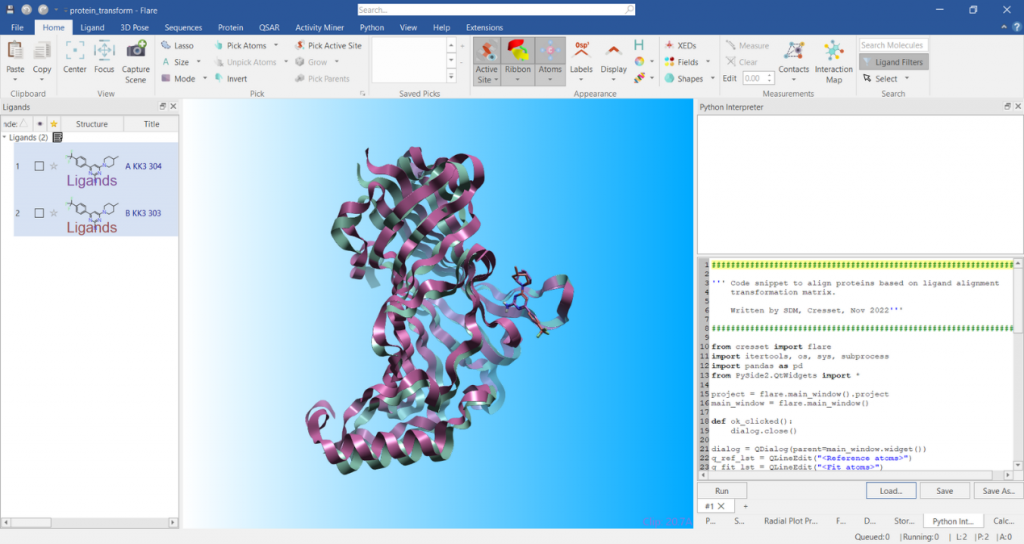Click the Contacts icon
The image size is (1024, 544).
pyautogui.click(x=793, y=51)
